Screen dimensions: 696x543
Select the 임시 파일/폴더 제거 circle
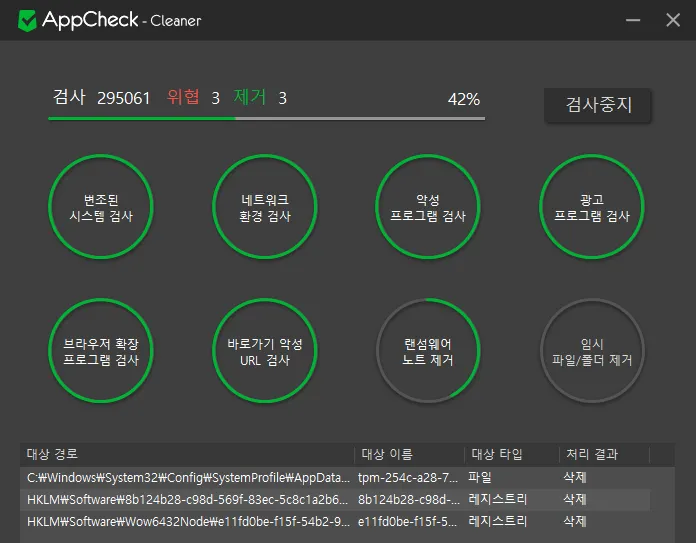(x=592, y=351)
